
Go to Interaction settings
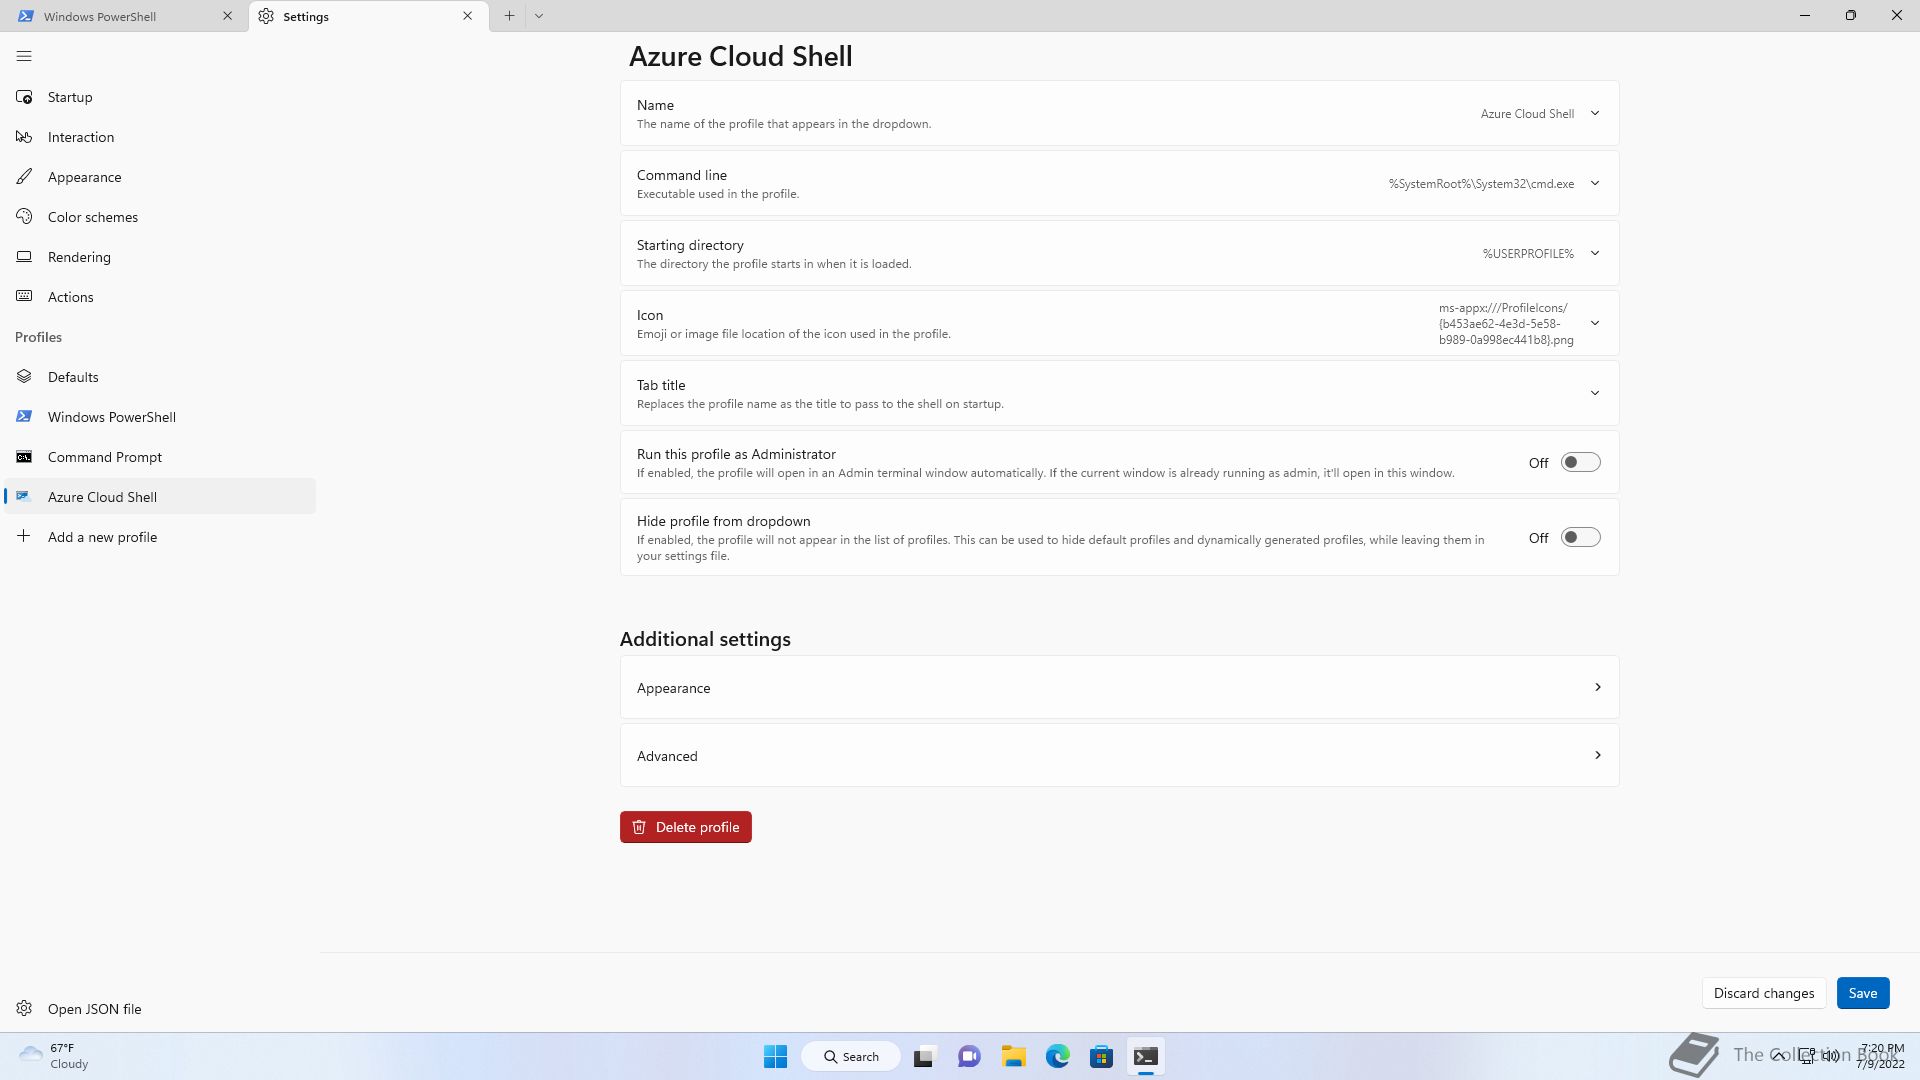[160, 137]
